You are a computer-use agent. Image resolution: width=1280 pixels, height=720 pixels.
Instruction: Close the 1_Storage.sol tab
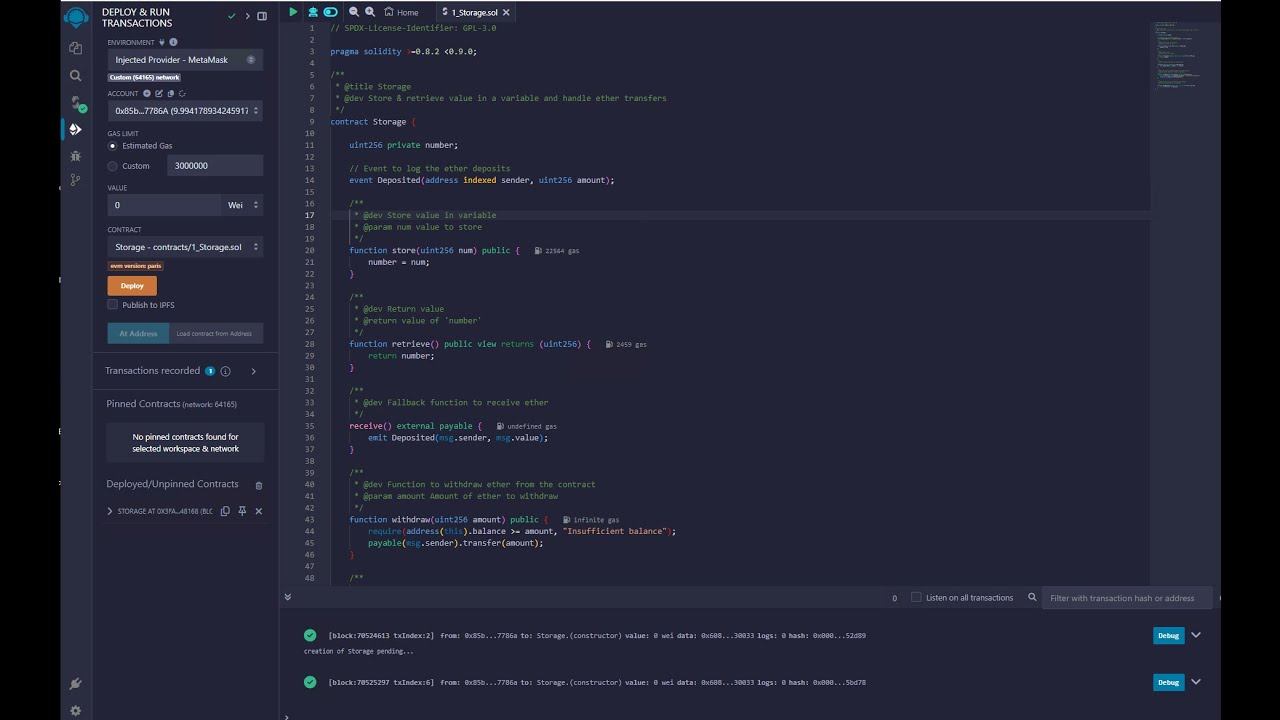pos(506,12)
